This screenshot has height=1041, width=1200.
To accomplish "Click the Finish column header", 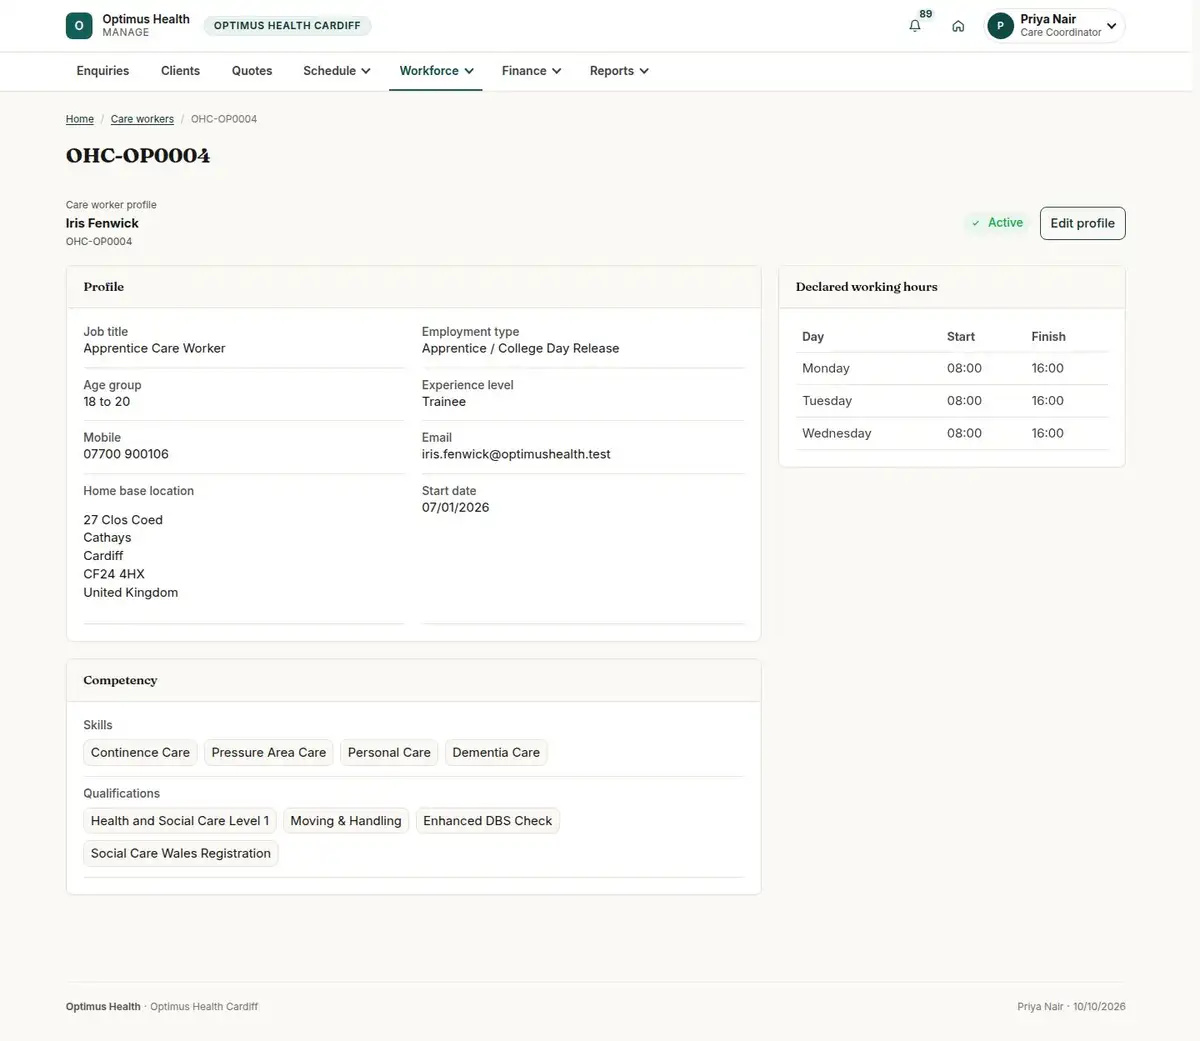I will (x=1048, y=337).
